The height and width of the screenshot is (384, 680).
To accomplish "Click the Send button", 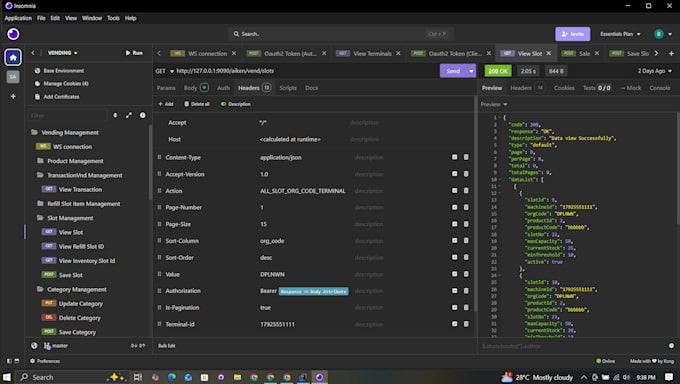I will point(453,71).
